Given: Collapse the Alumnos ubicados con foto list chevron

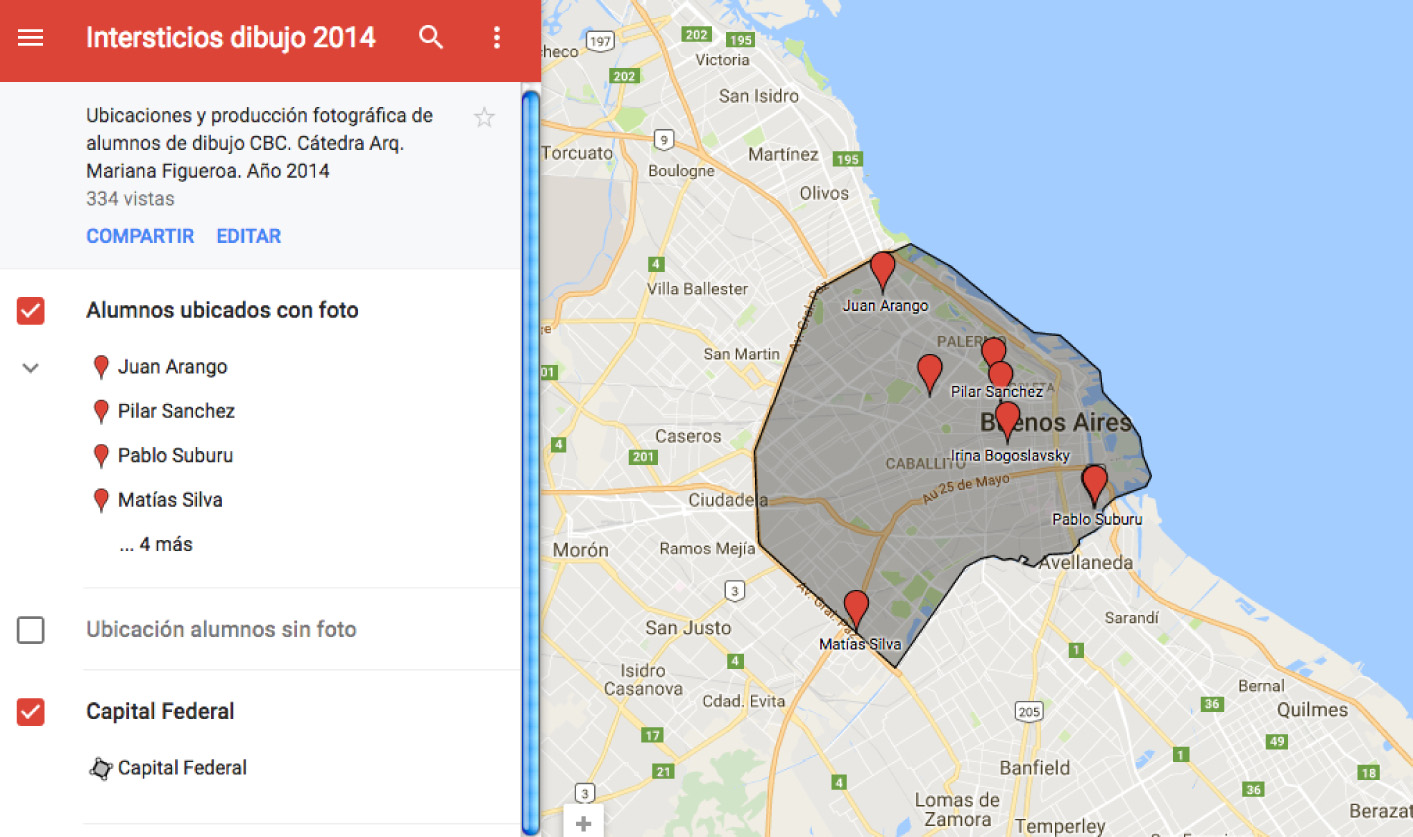Looking at the screenshot, I should tap(31, 368).
